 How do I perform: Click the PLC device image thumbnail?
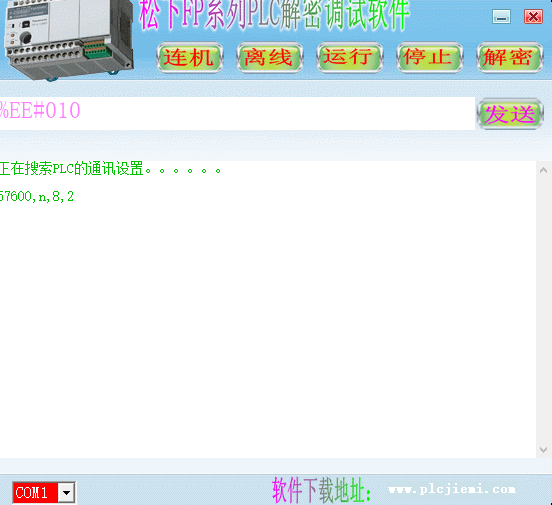tap(69, 39)
